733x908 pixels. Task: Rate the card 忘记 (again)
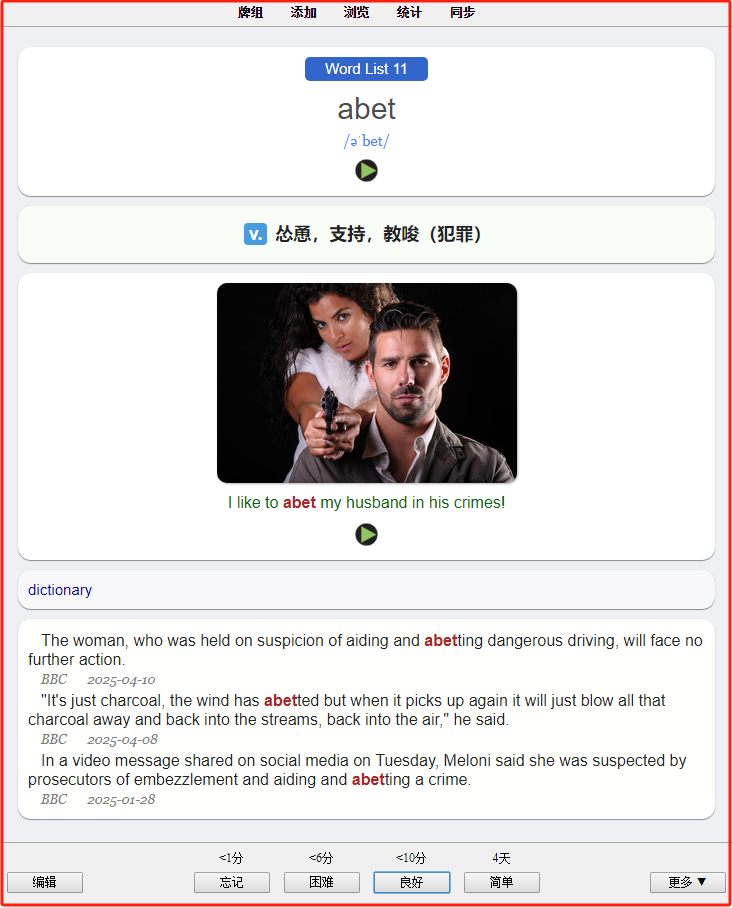click(x=232, y=883)
